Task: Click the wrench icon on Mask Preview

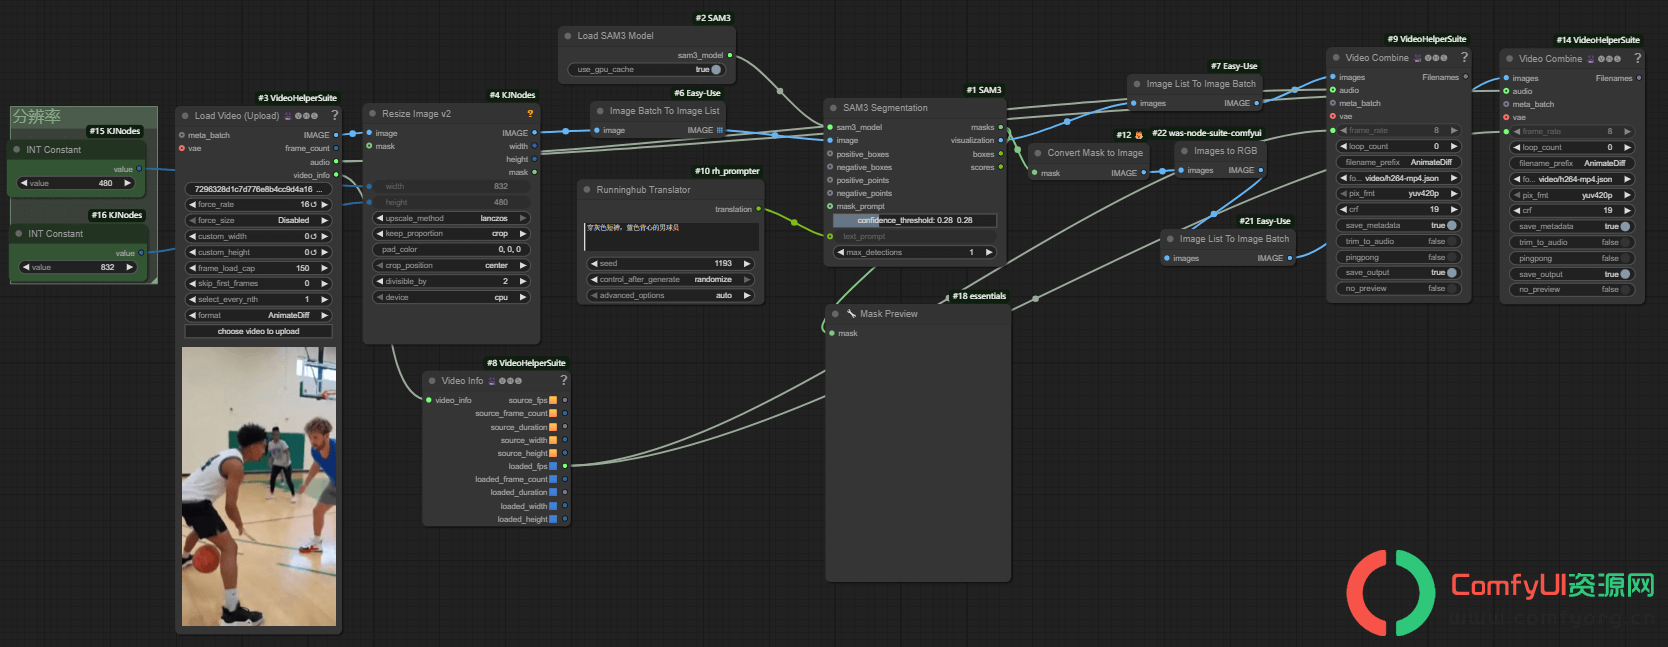Action: coord(851,313)
